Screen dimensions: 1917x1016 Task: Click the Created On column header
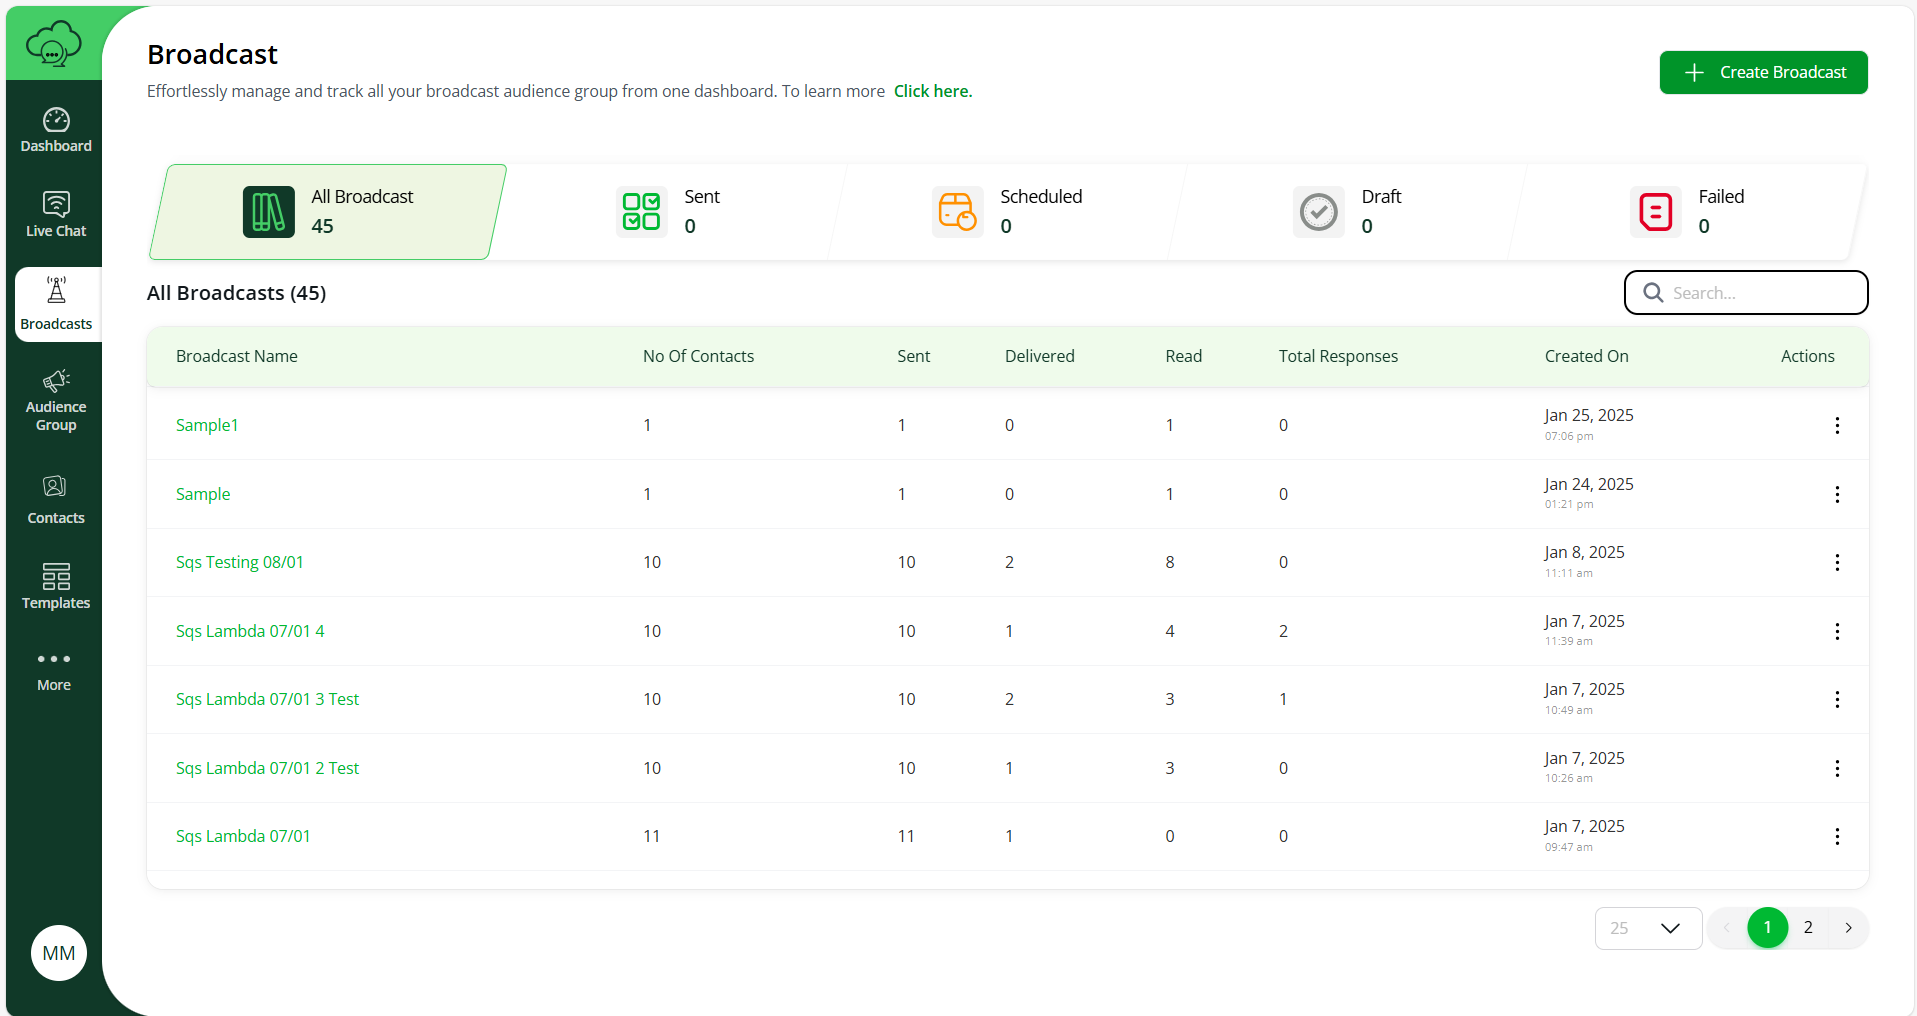tap(1586, 356)
